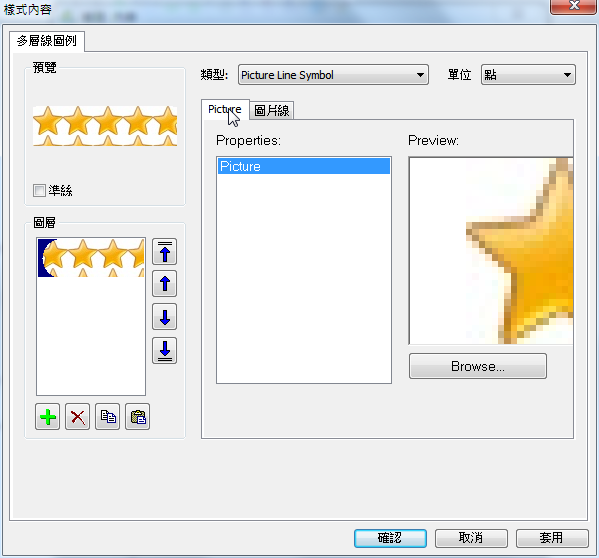Add new layer with green plus icon
Image resolution: width=599 pixels, height=558 pixels.
point(47,417)
